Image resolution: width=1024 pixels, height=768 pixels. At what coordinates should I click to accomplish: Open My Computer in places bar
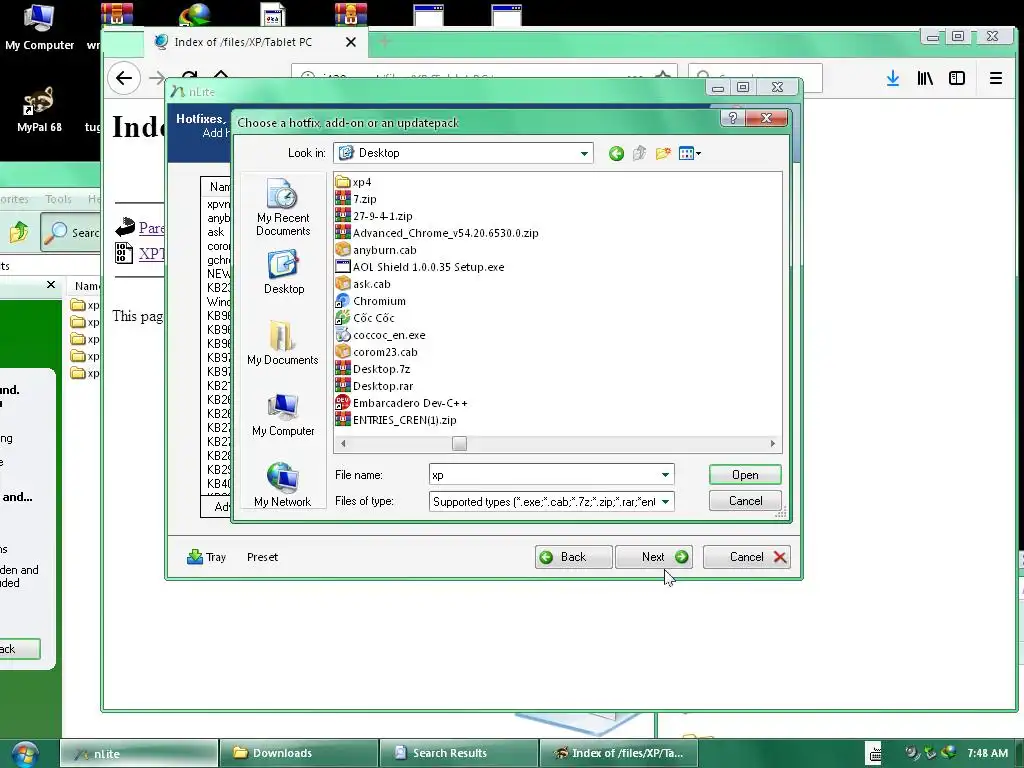tap(283, 415)
